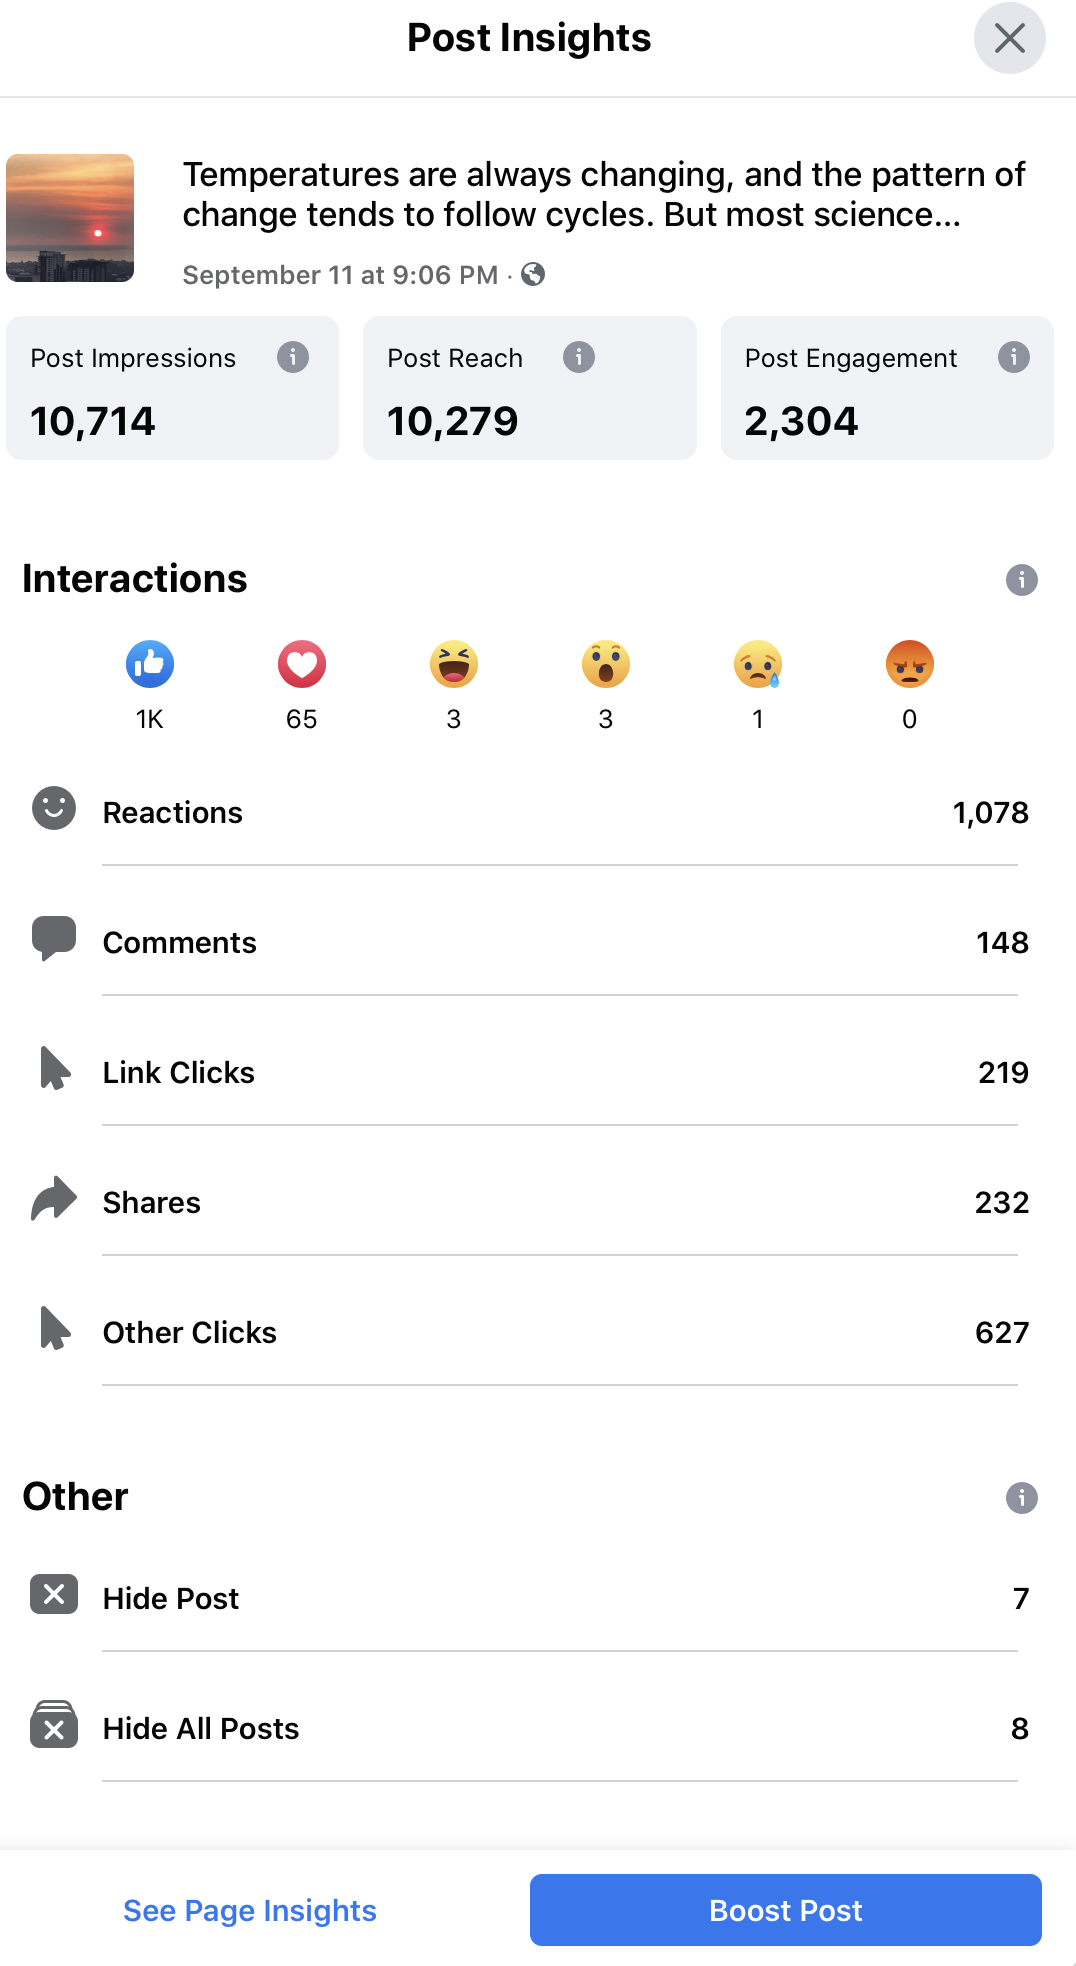
Task: Click See Page Insights link
Action: (250, 1910)
